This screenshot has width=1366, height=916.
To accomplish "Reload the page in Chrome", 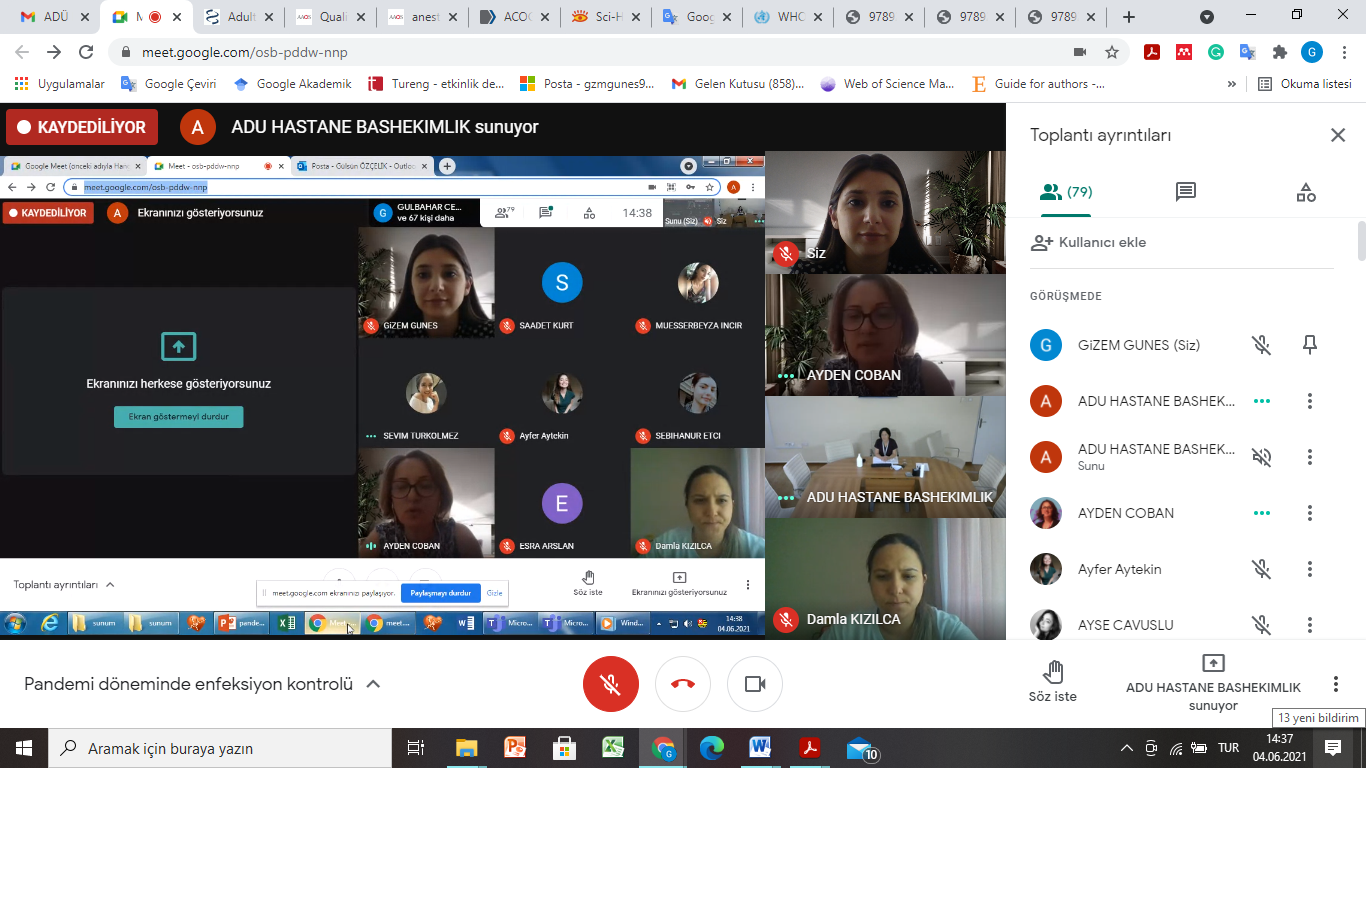I will [x=86, y=52].
